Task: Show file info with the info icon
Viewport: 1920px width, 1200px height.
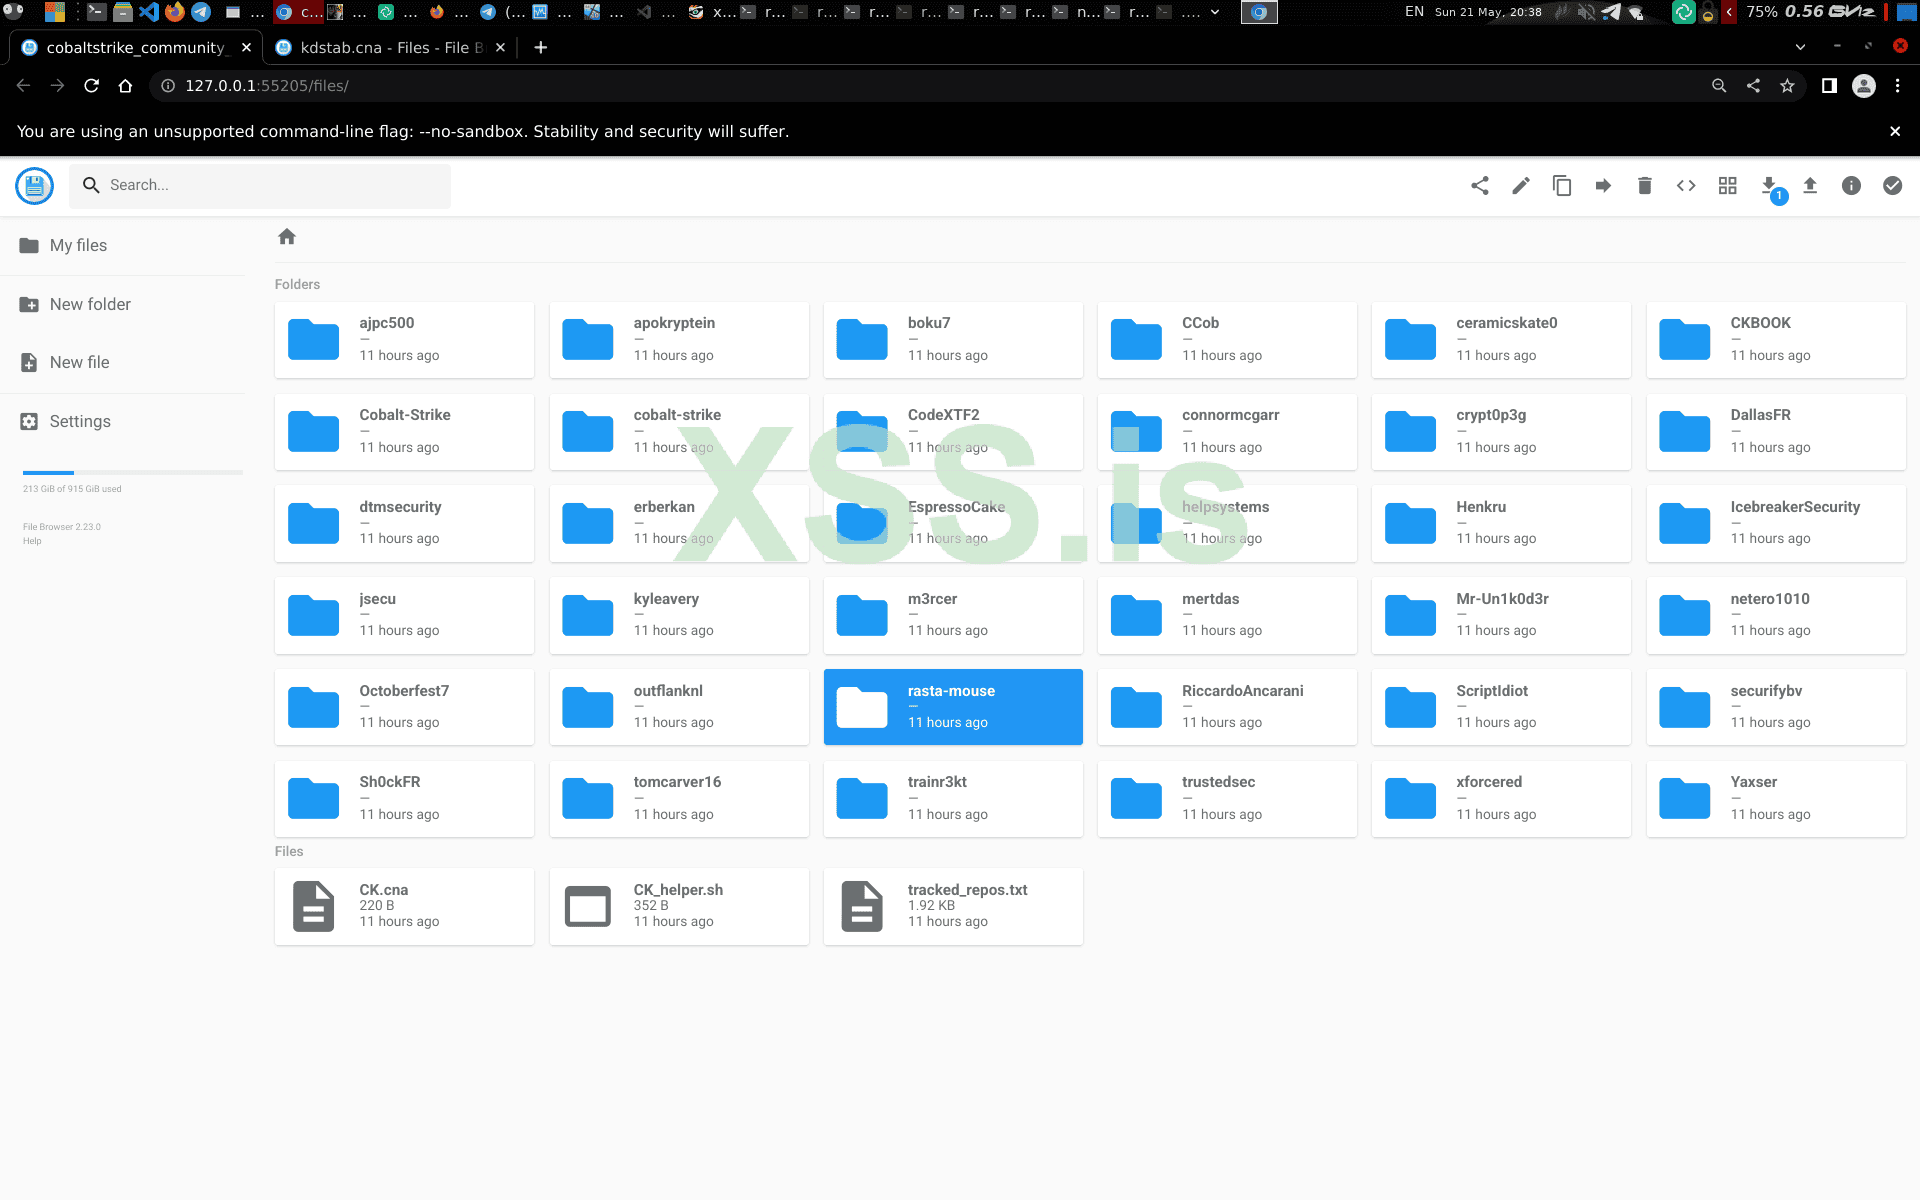Action: pyautogui.click(x=1851, y=185)
